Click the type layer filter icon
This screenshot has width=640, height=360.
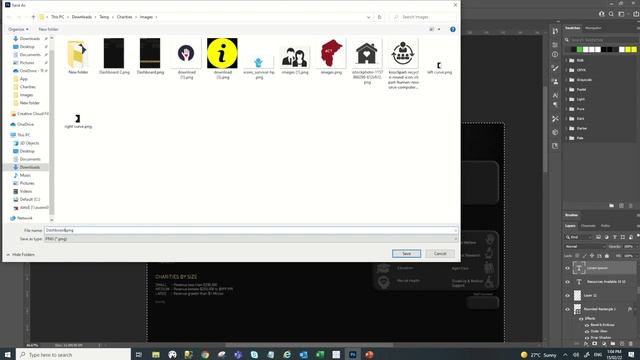coord(615,237)
